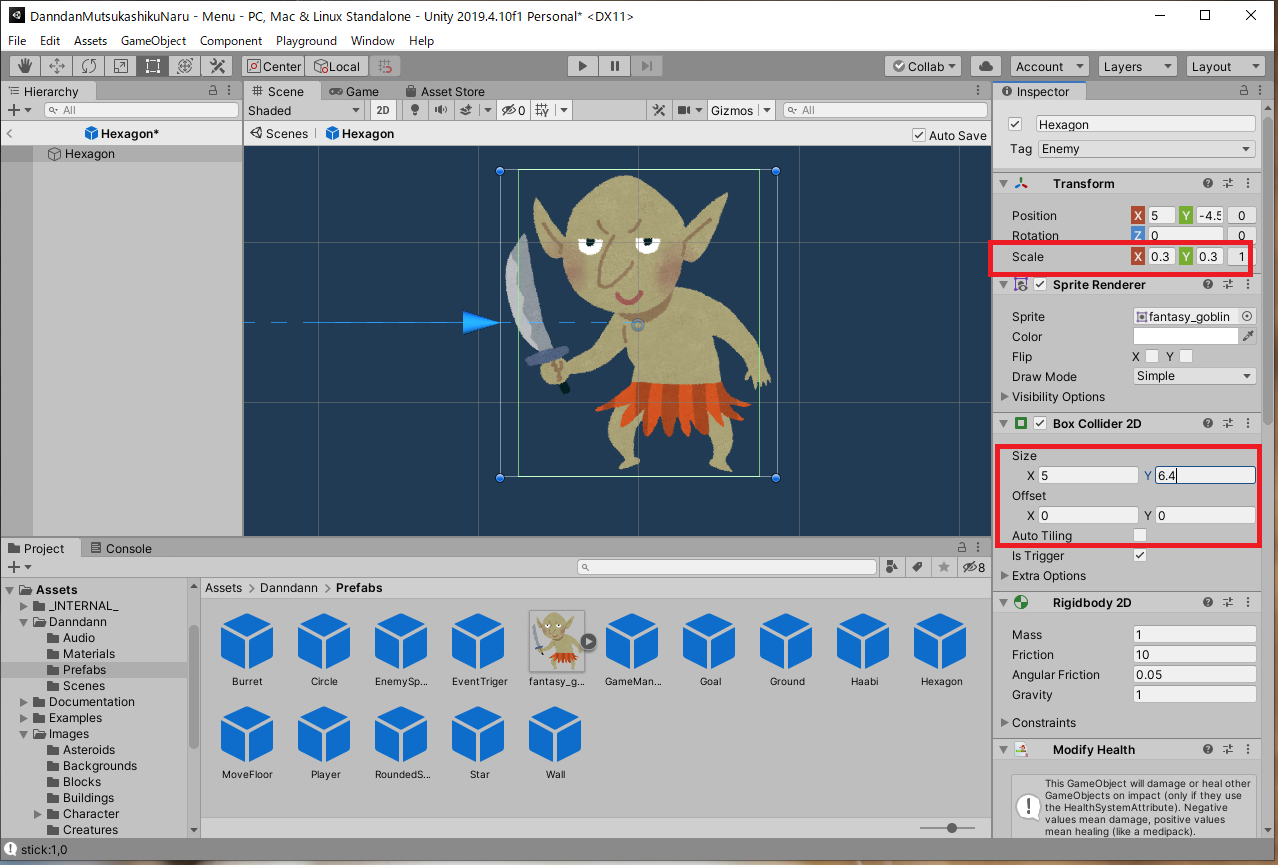
Task: Open Transform component help icon
Action: (1208, 184)
